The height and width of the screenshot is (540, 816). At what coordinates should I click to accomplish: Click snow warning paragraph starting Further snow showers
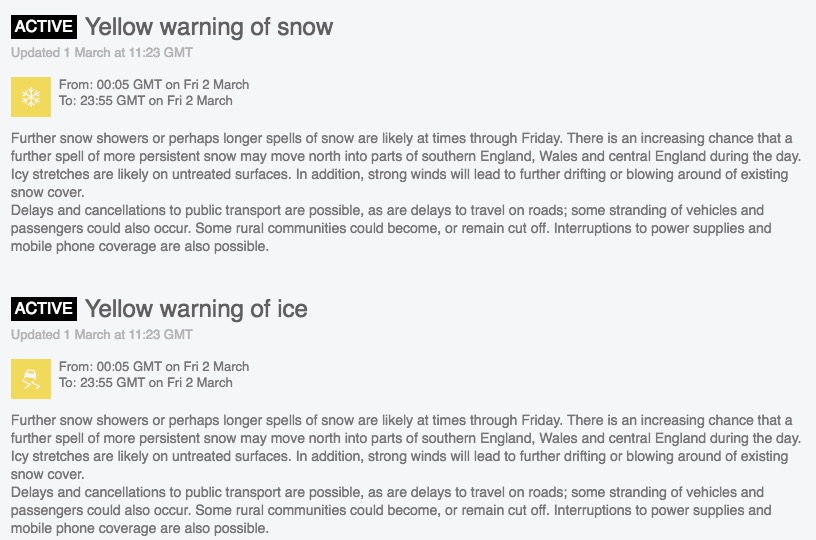[x=406, y=165]
